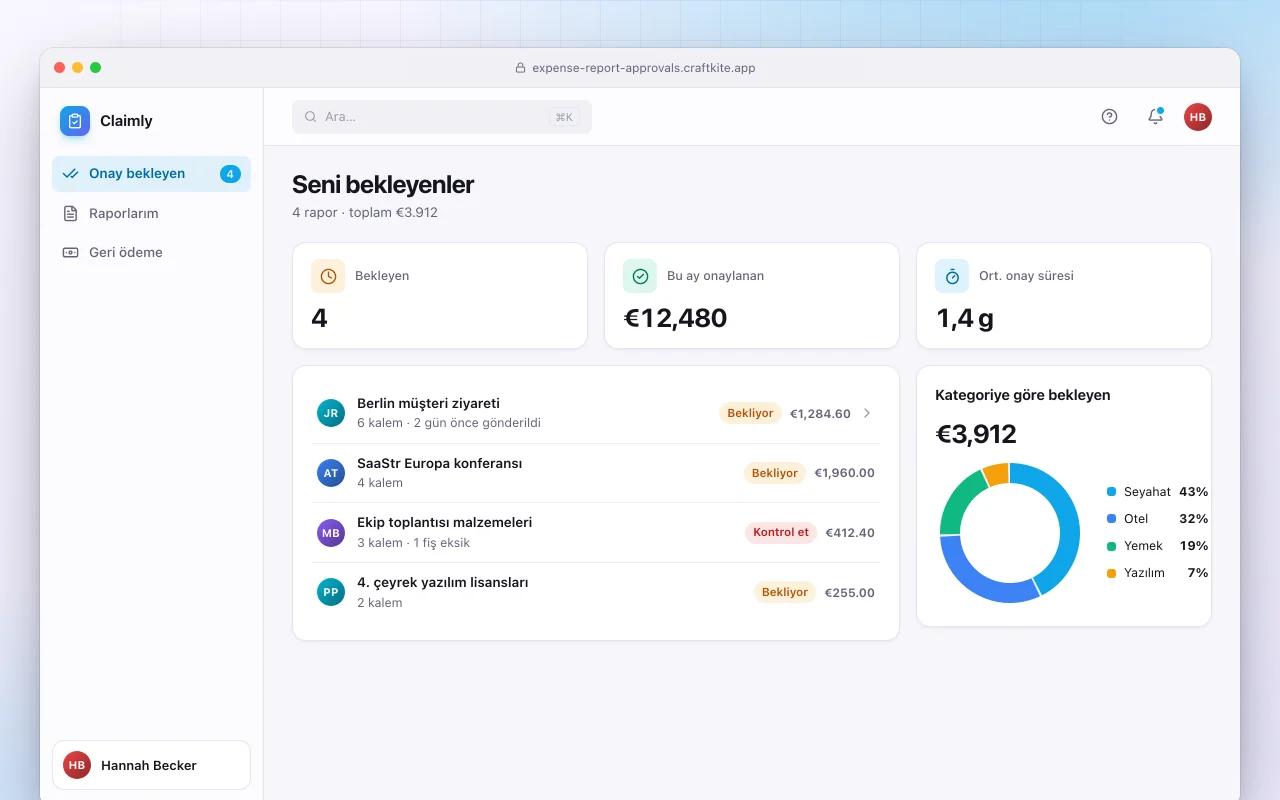Click the €1,284.60 amount
The height and width of the screenshot is (800, 1280).
pos(820,413)
